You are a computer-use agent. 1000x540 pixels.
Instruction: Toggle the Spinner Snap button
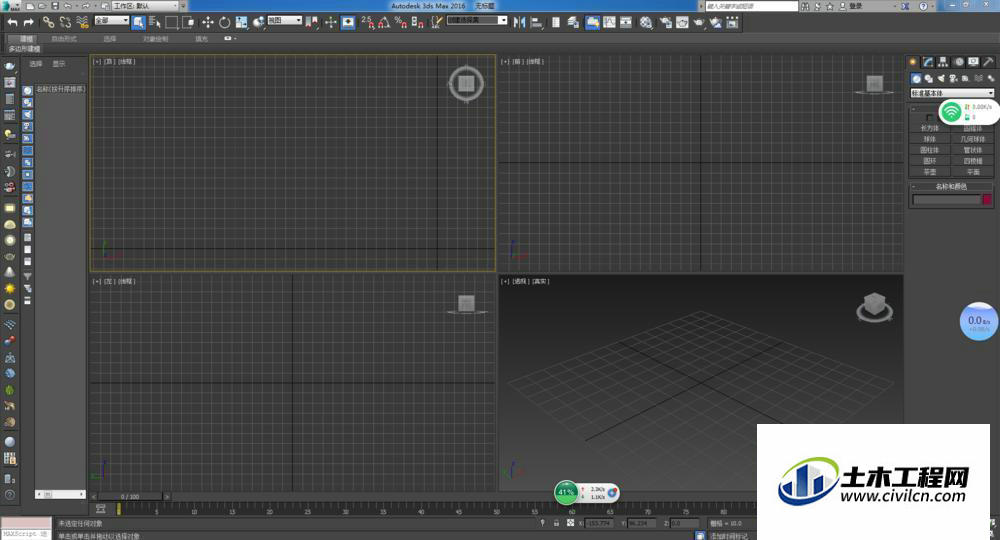pos(417,22)
